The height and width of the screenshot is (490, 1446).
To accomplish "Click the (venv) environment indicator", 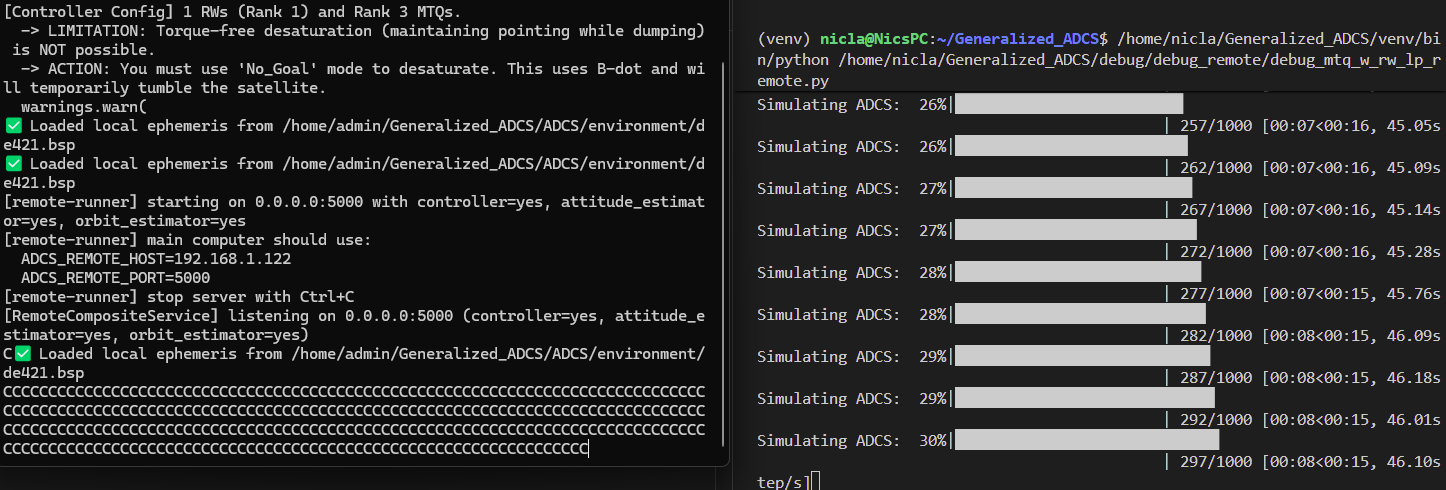I will coord(783,39).
